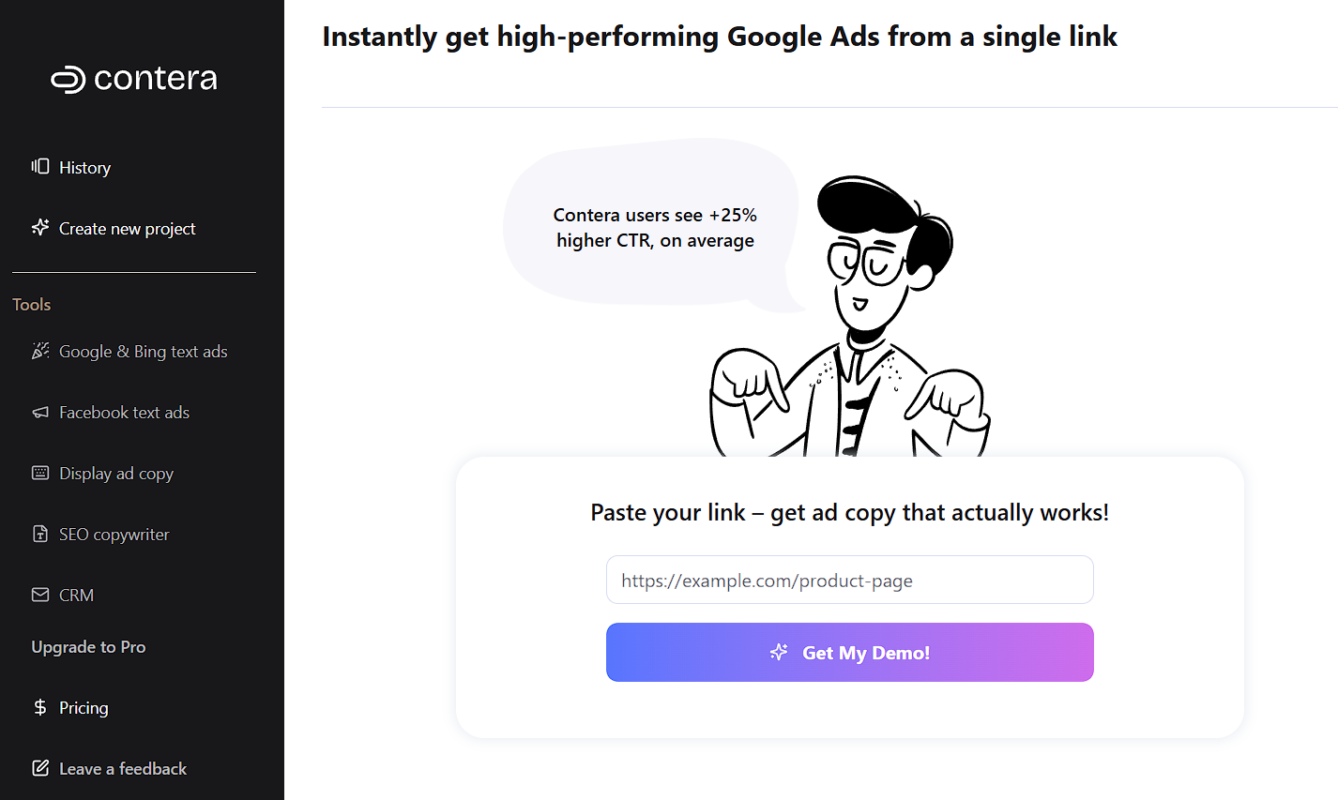Focus the product page URL input field
This screenshot has width=1338, height=800.
(x=849, y=580)
